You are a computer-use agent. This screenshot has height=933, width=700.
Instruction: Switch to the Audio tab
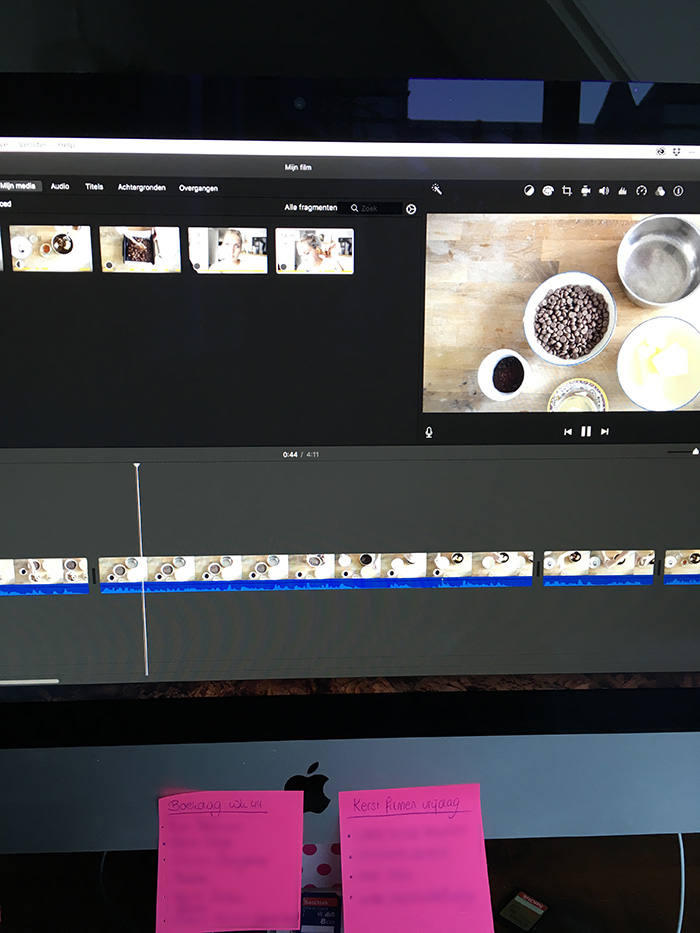(60, 186)
